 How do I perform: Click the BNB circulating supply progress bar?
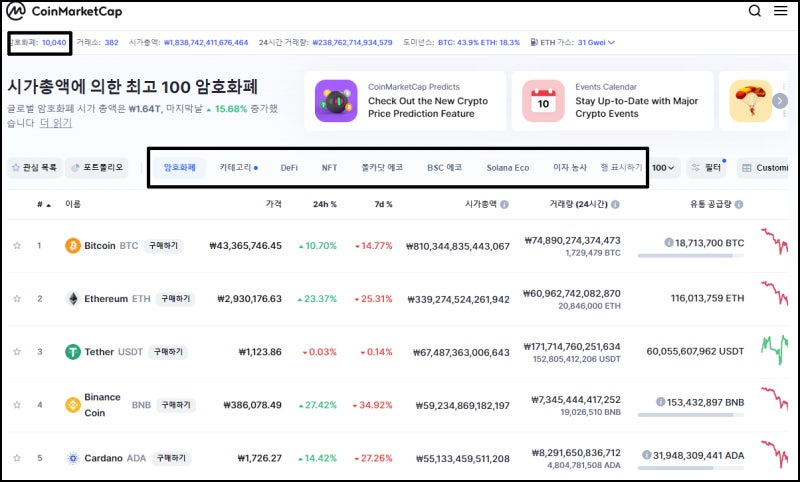click(691, 415)
